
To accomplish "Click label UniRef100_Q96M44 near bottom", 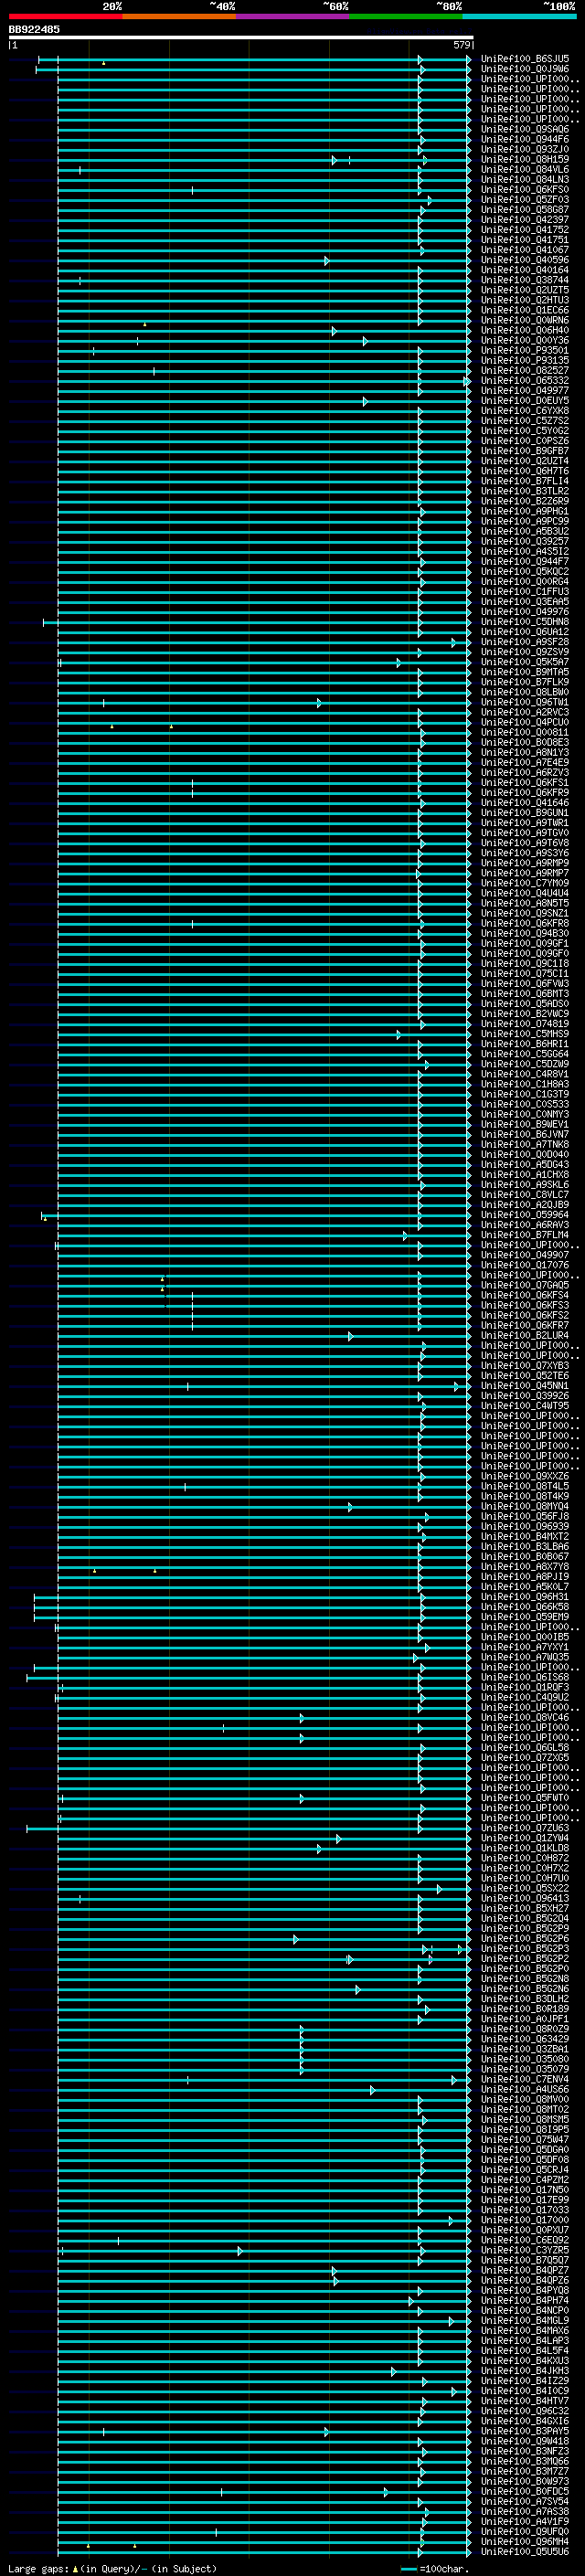I will (525, 2541).
